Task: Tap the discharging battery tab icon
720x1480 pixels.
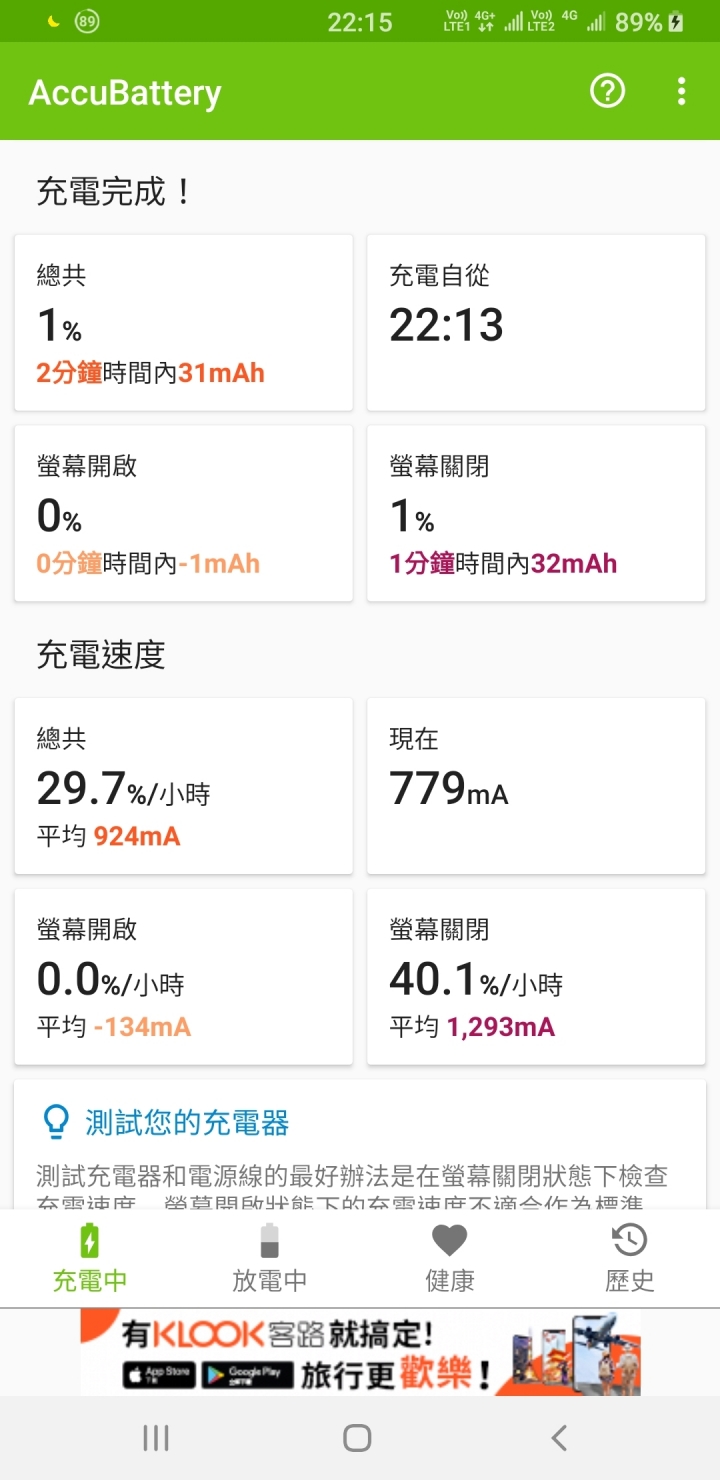Action: click(270, 1241)
